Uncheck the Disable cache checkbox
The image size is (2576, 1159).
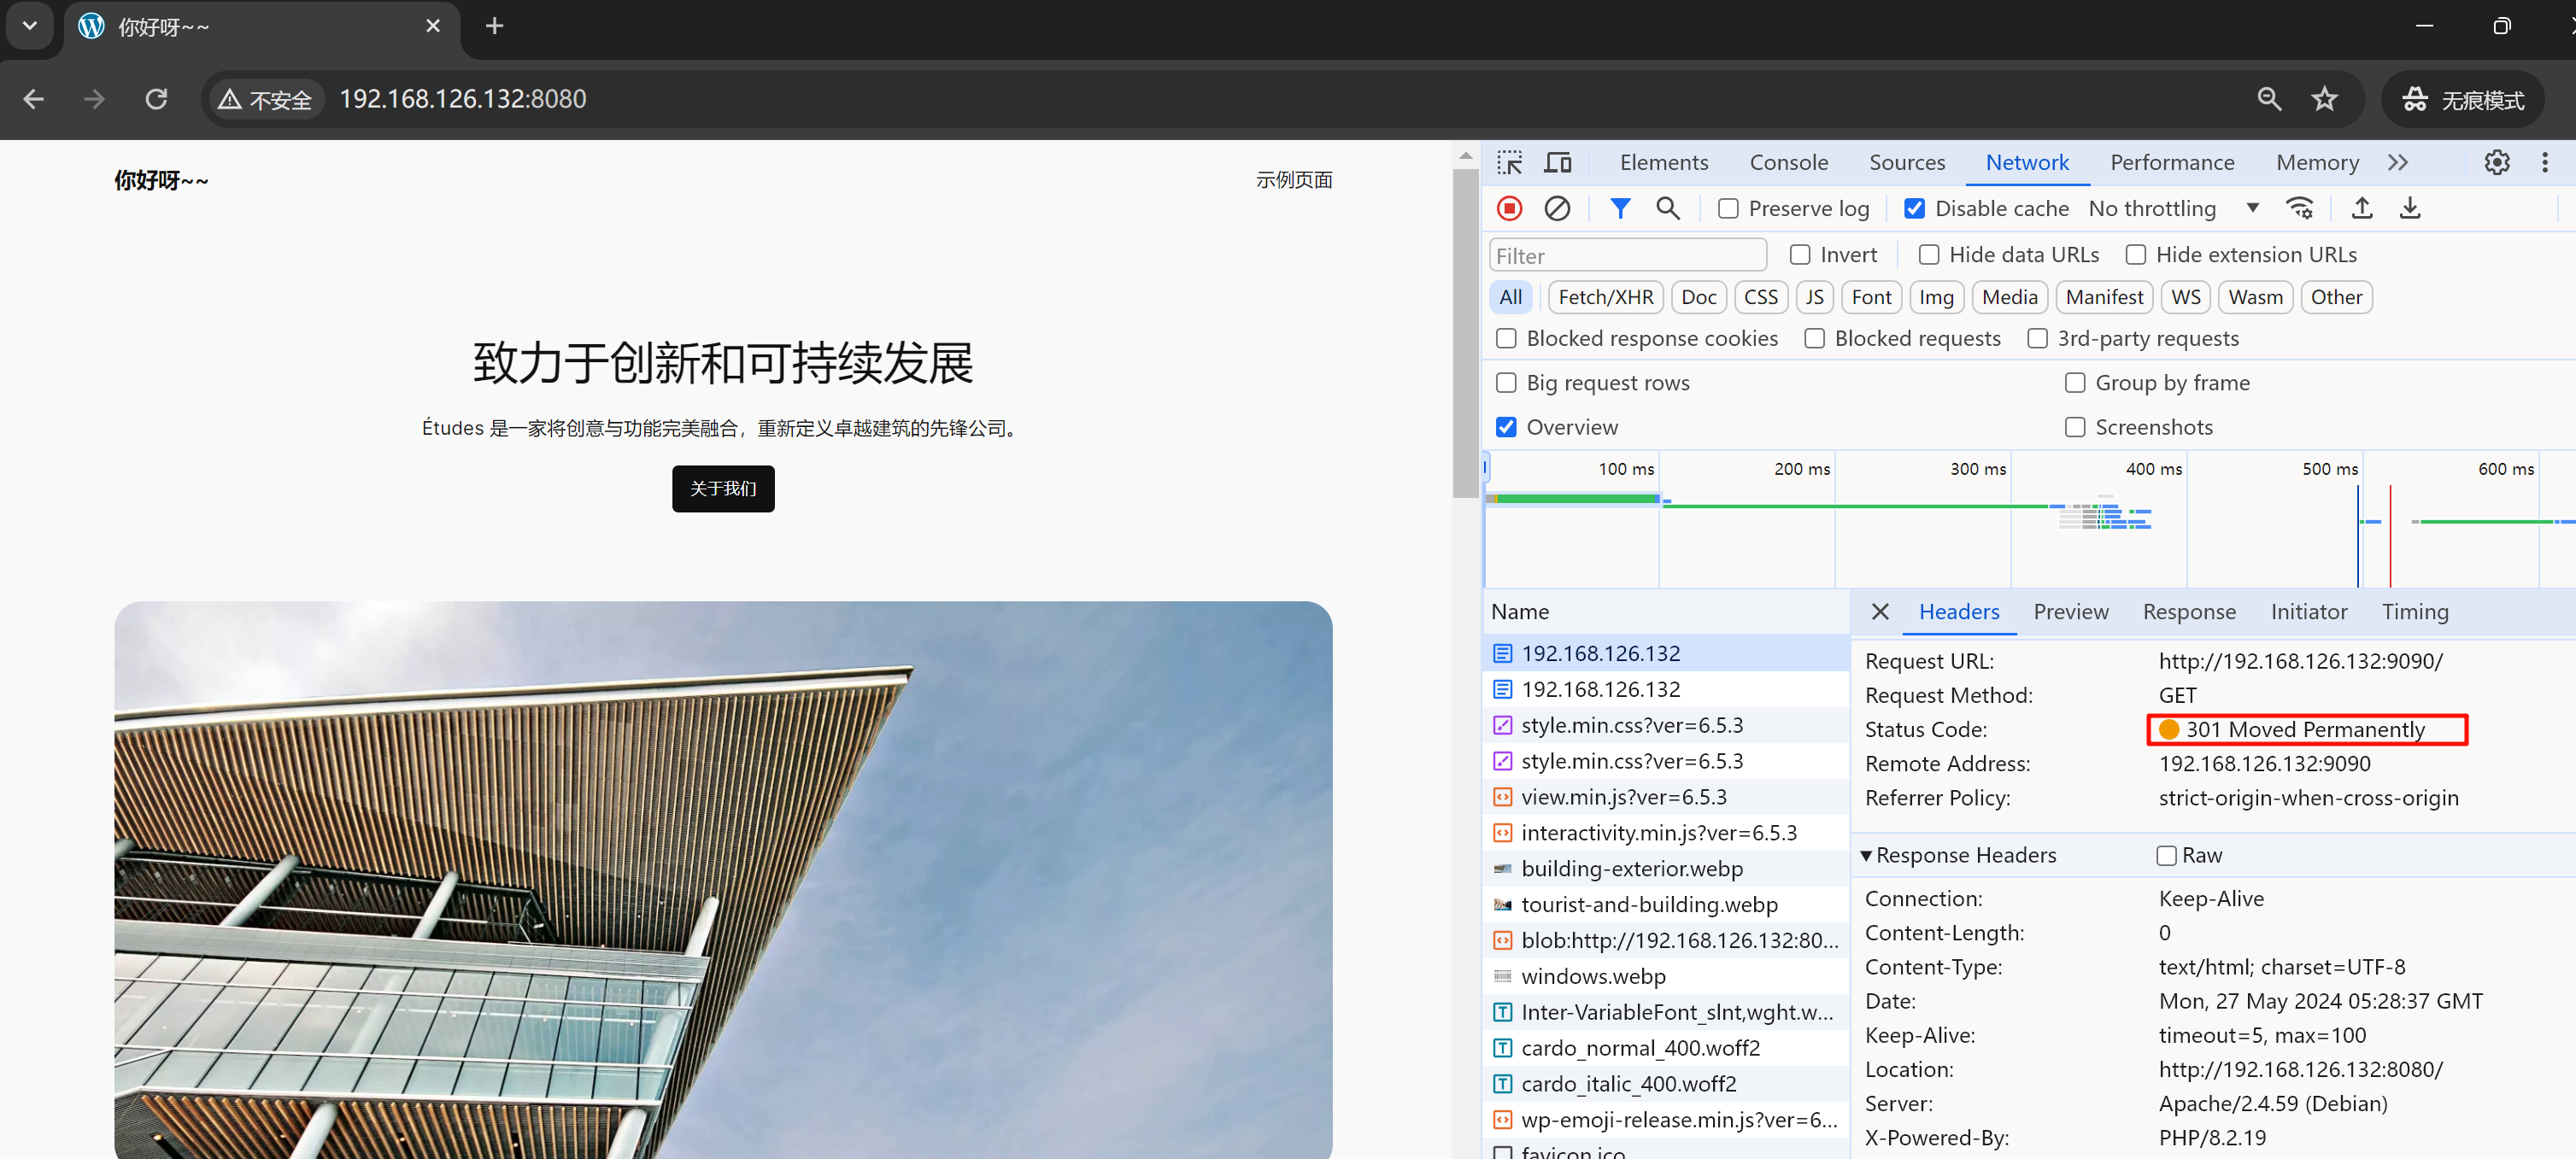pyautogui.click(x=1914, y=208)
